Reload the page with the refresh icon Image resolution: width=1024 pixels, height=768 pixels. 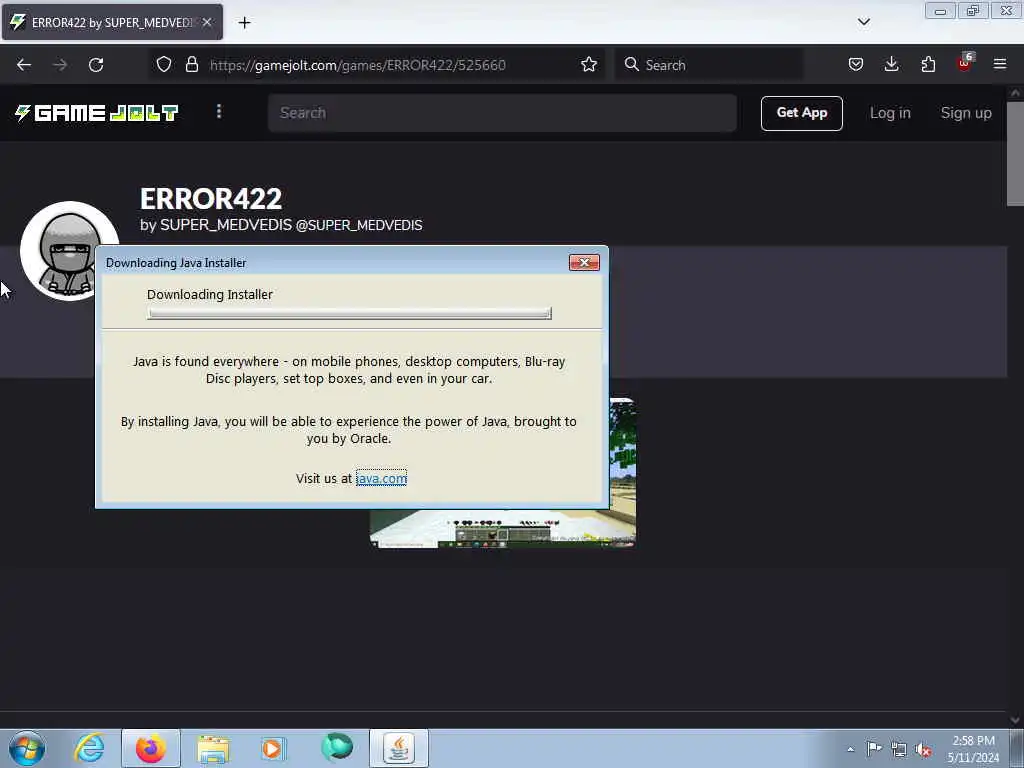(x=96, y=65)
